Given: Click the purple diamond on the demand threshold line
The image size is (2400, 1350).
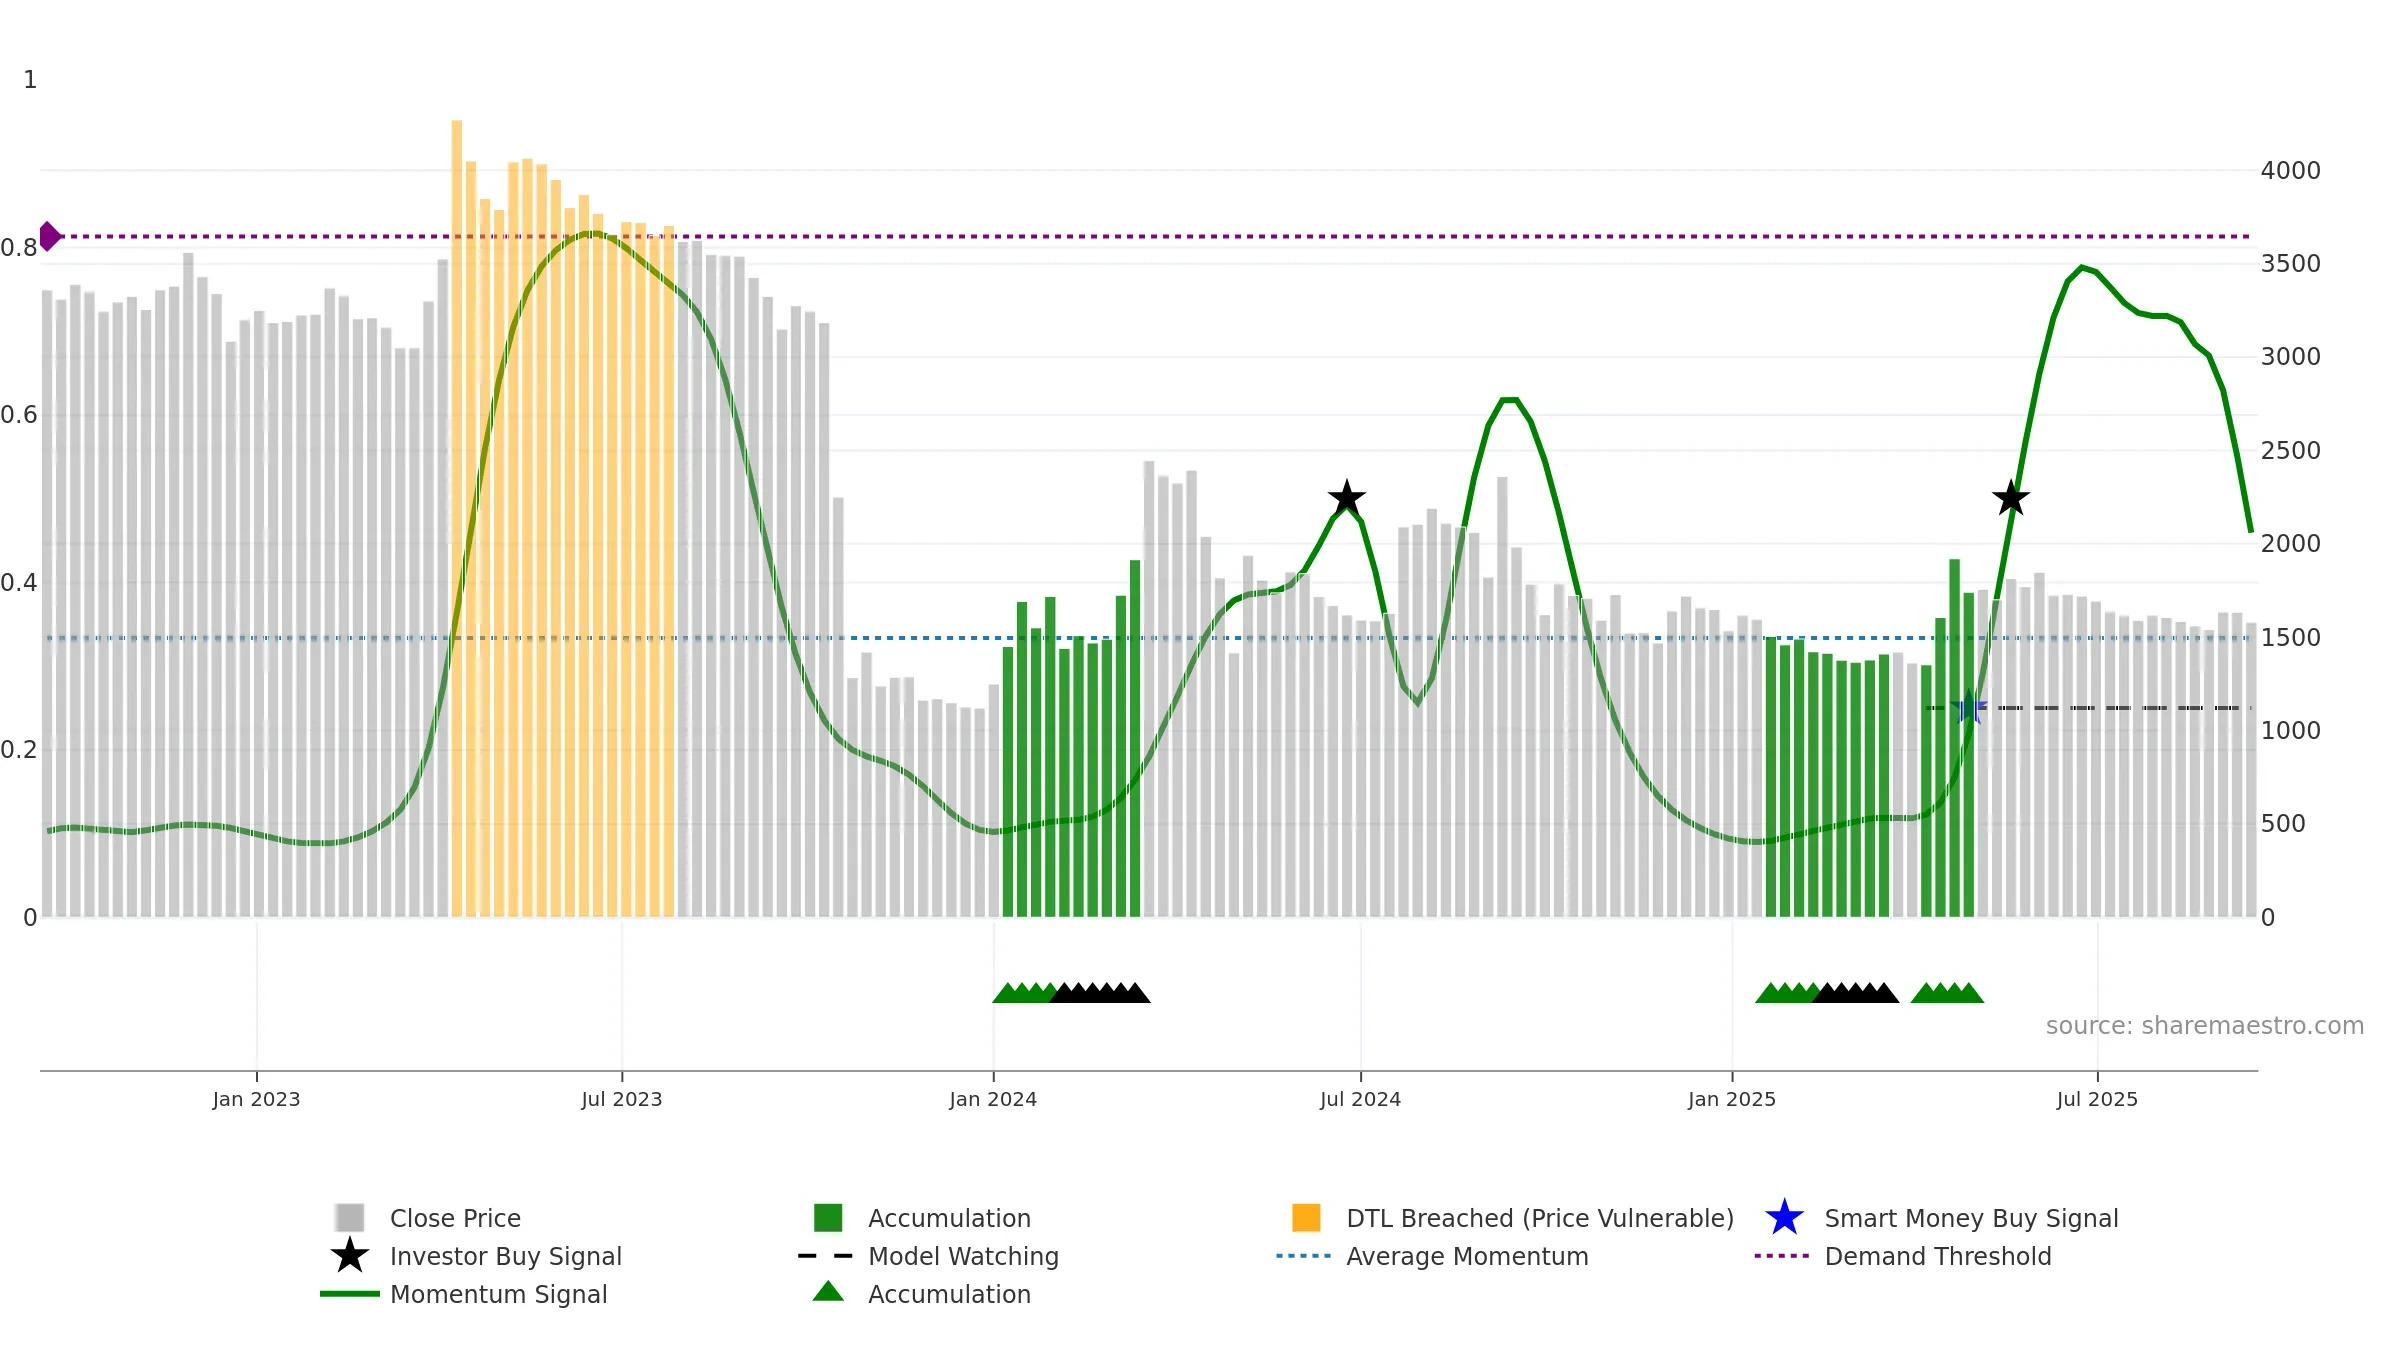Looking at the screenshot, I should click(49, 237).
